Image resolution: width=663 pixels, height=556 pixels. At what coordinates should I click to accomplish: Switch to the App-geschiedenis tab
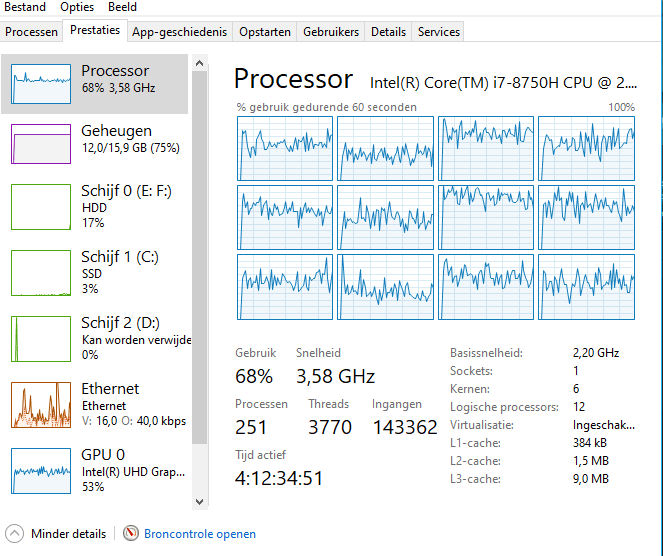180,32
